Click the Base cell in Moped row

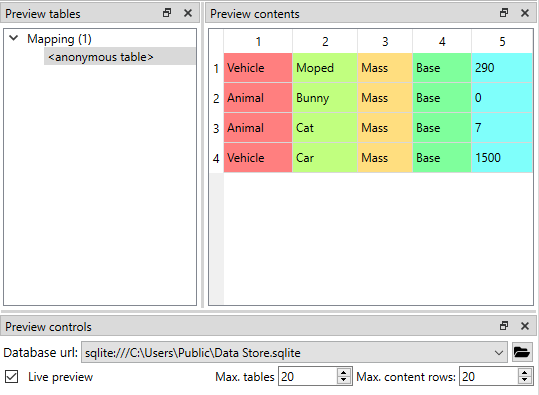point(442,68)
